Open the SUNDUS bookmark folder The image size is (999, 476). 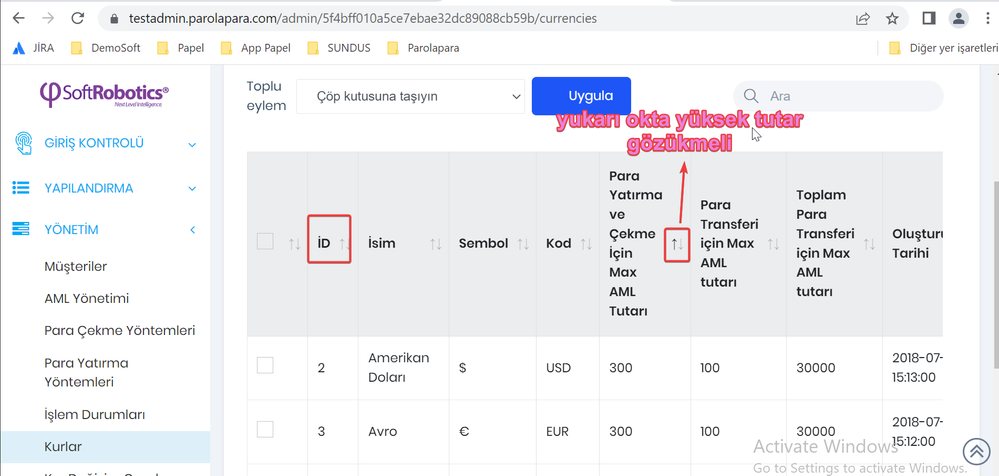(x=338, y=48)
